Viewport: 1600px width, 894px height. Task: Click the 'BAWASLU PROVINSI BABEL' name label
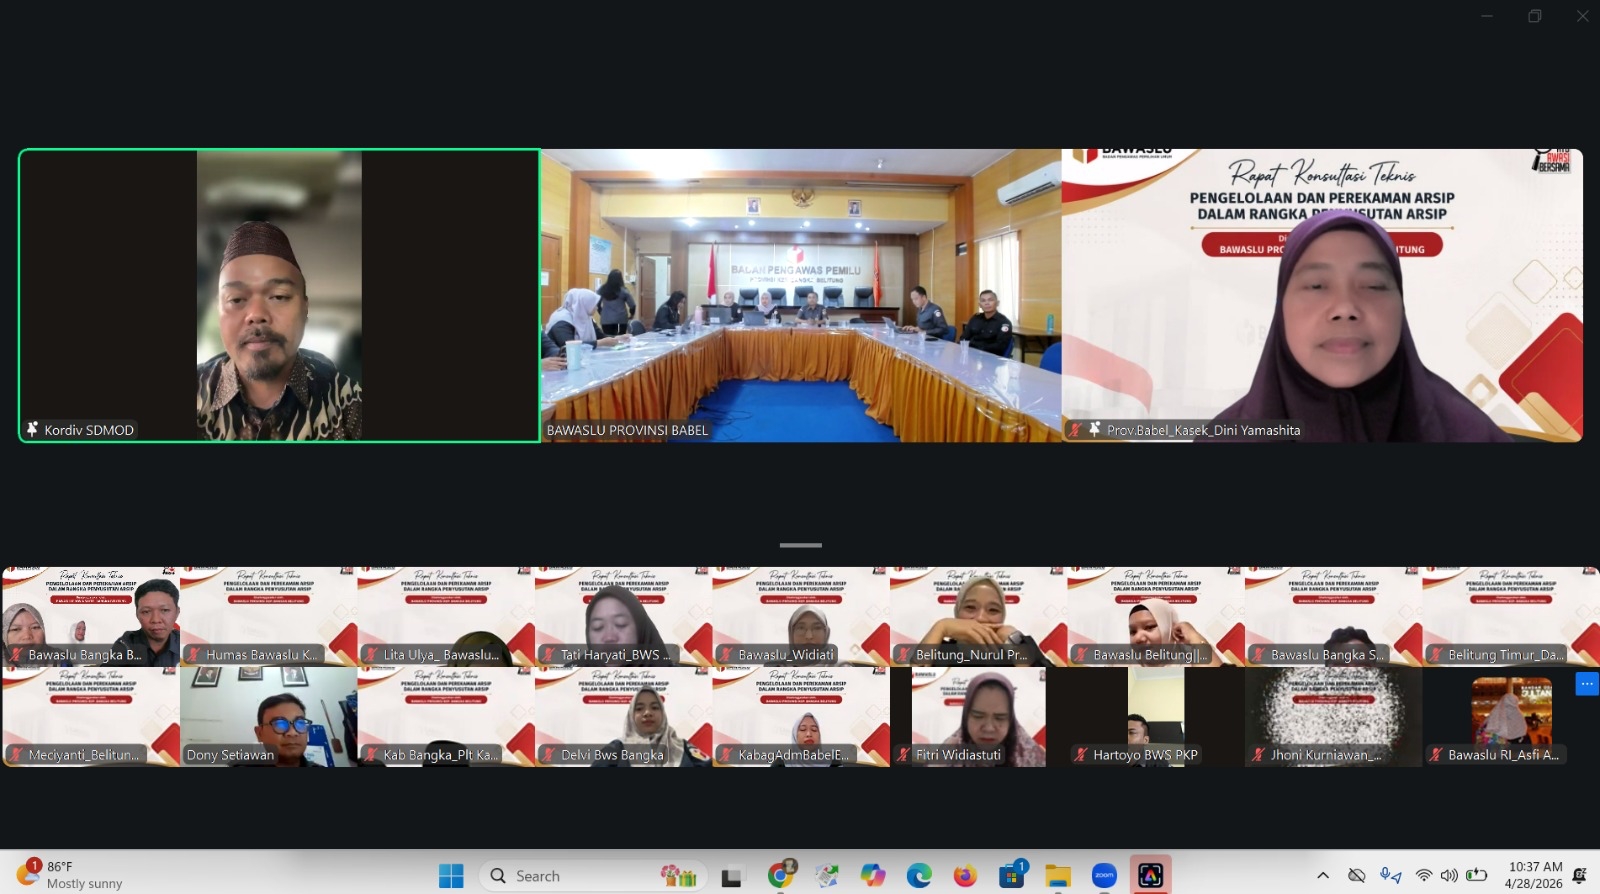pos(627,430)
